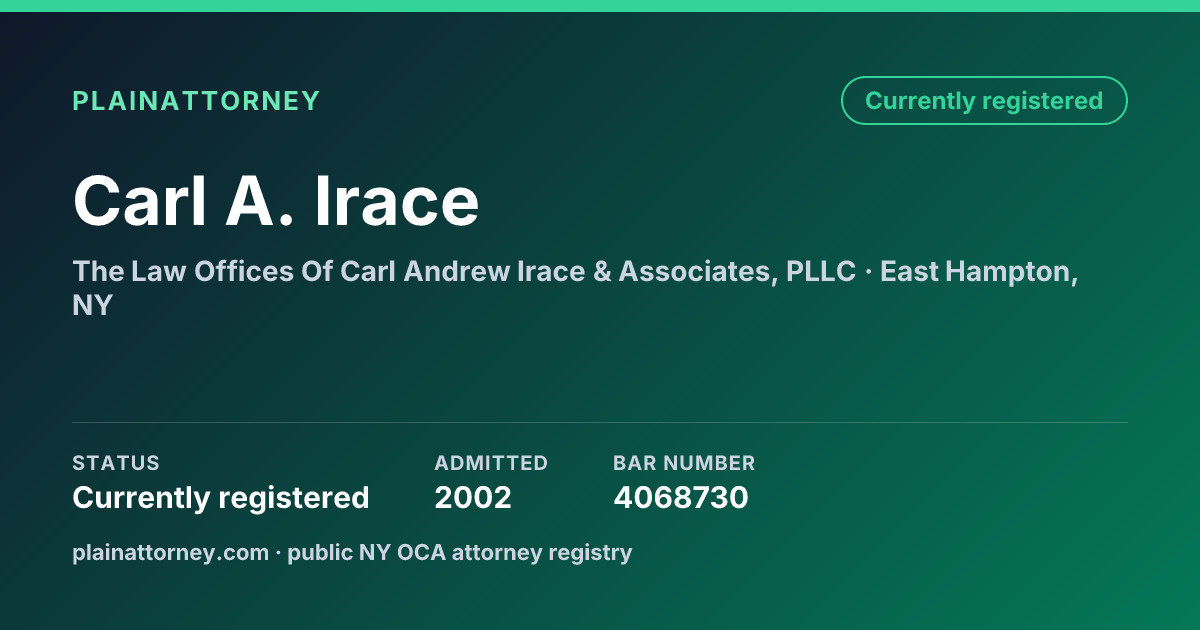Click the ADMITTED field label
This screenshot has width=1200, height=630.
[491, 463]
